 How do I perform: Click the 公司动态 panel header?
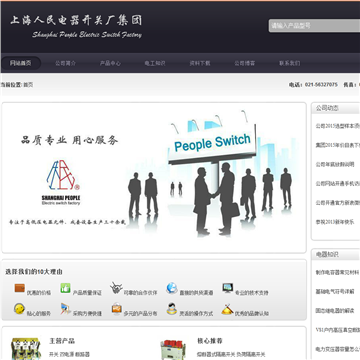[x=336, y=108]
